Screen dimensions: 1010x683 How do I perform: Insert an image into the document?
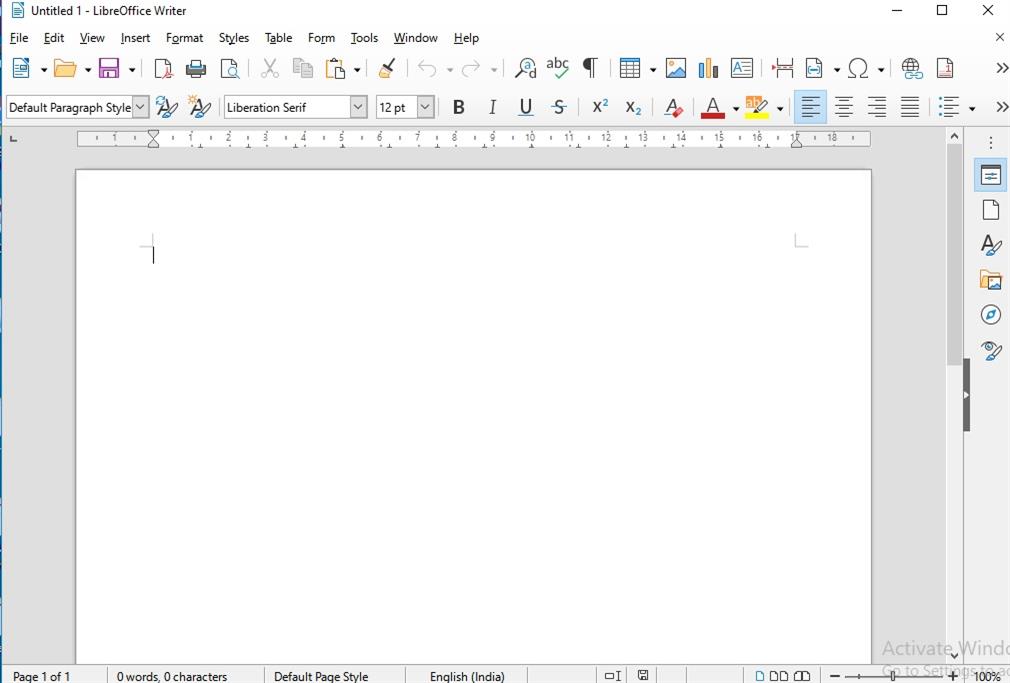pyautogui.click(x=677, y=68)
